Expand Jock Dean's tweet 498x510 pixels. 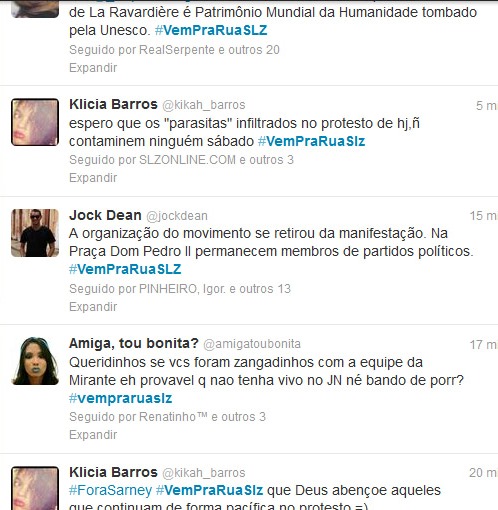click(93, 306)
